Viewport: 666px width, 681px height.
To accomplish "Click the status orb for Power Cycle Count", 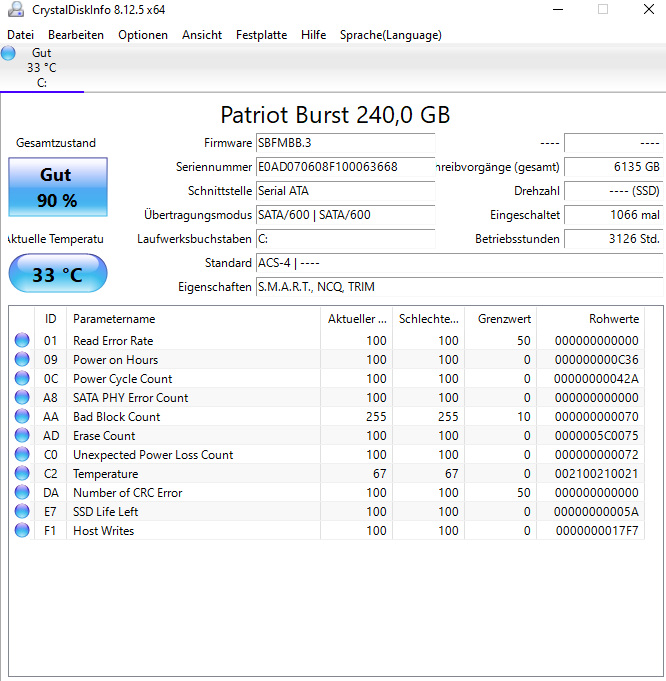I will [x=22, y=378].
